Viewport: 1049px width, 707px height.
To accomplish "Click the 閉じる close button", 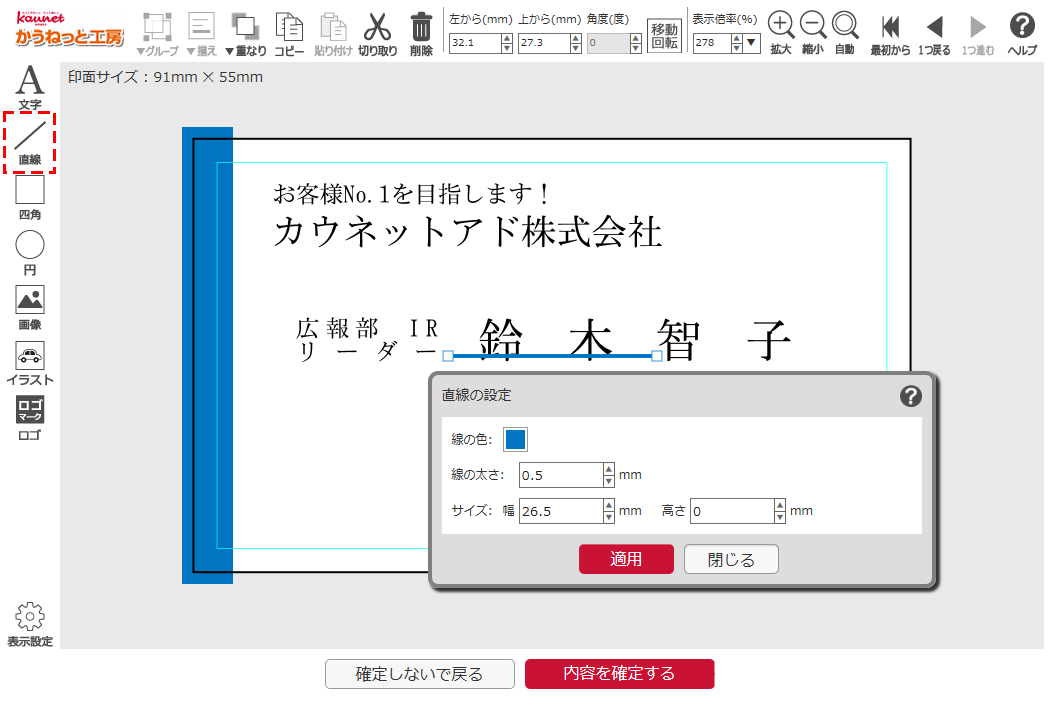I will (x=731, y=559).
